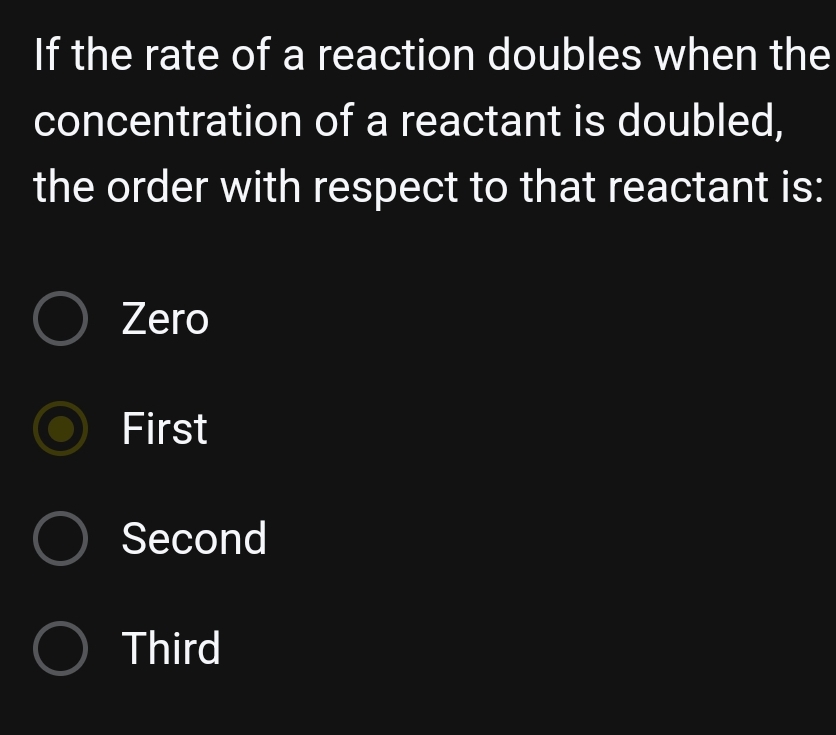
Task: Click the Zero radio button circle
Action: (x=60, y=318)
